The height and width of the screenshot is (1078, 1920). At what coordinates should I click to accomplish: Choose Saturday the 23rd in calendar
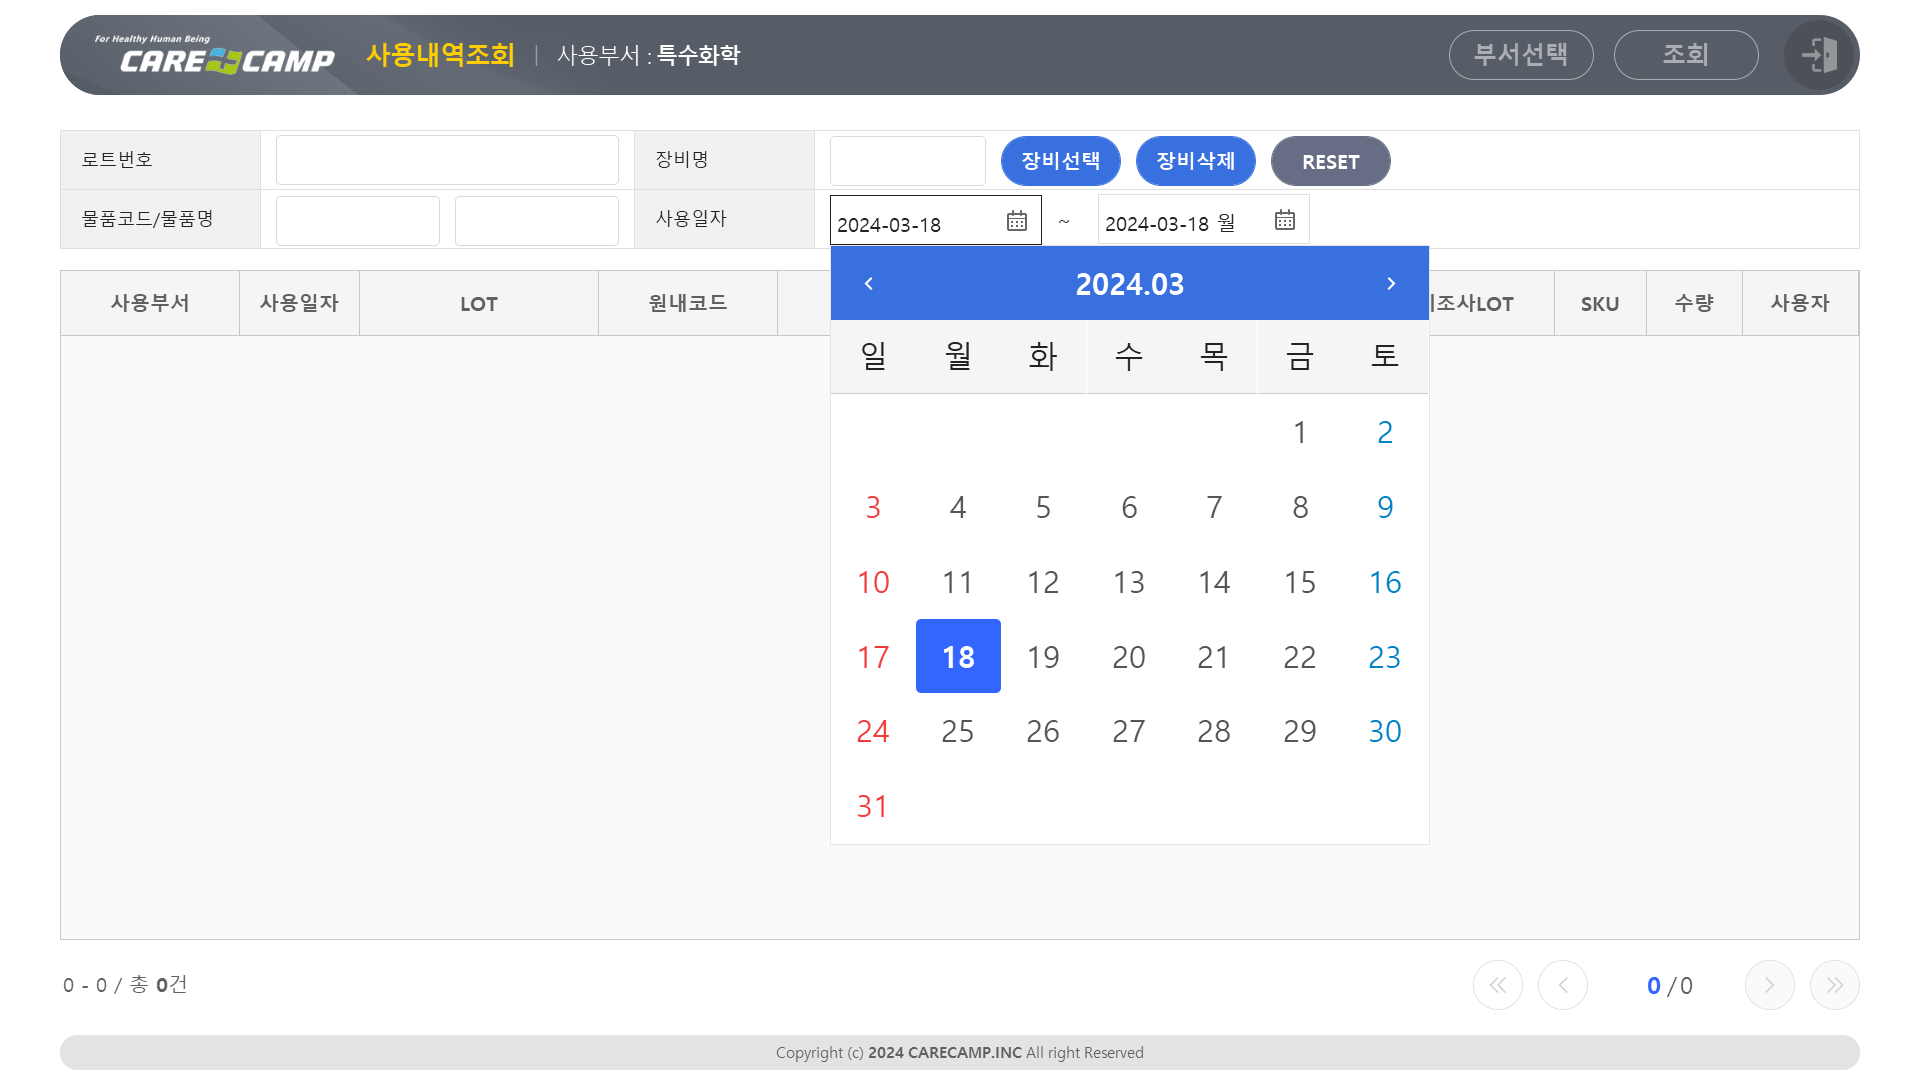pos(1385,657)
